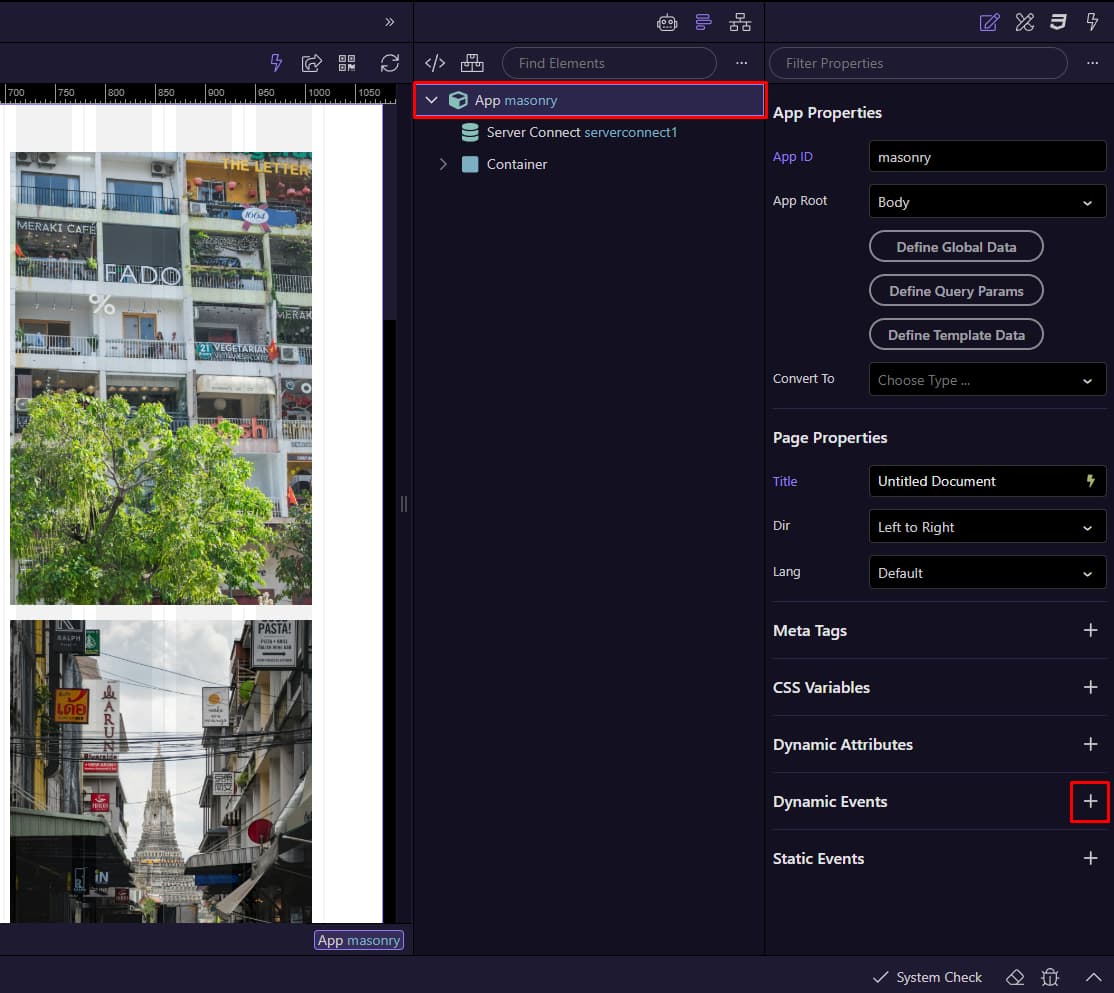This screenshot has width=1114, height=993.
Task: Open the AI assistant robot icon
Action: (667, 22)
